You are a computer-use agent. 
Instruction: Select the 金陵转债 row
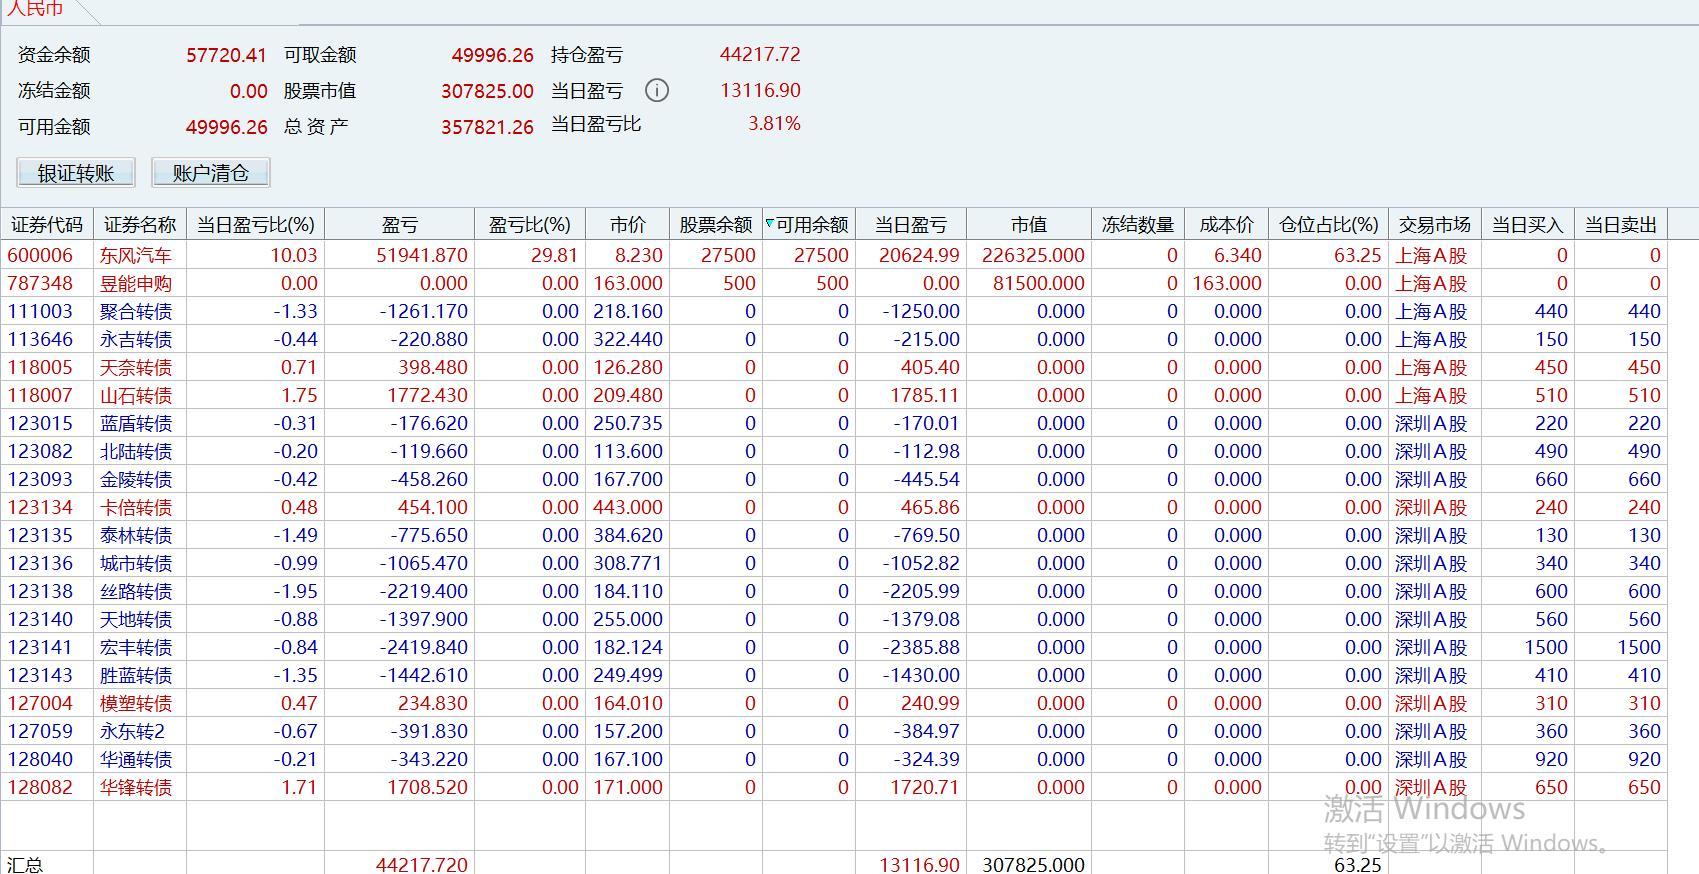834,479
